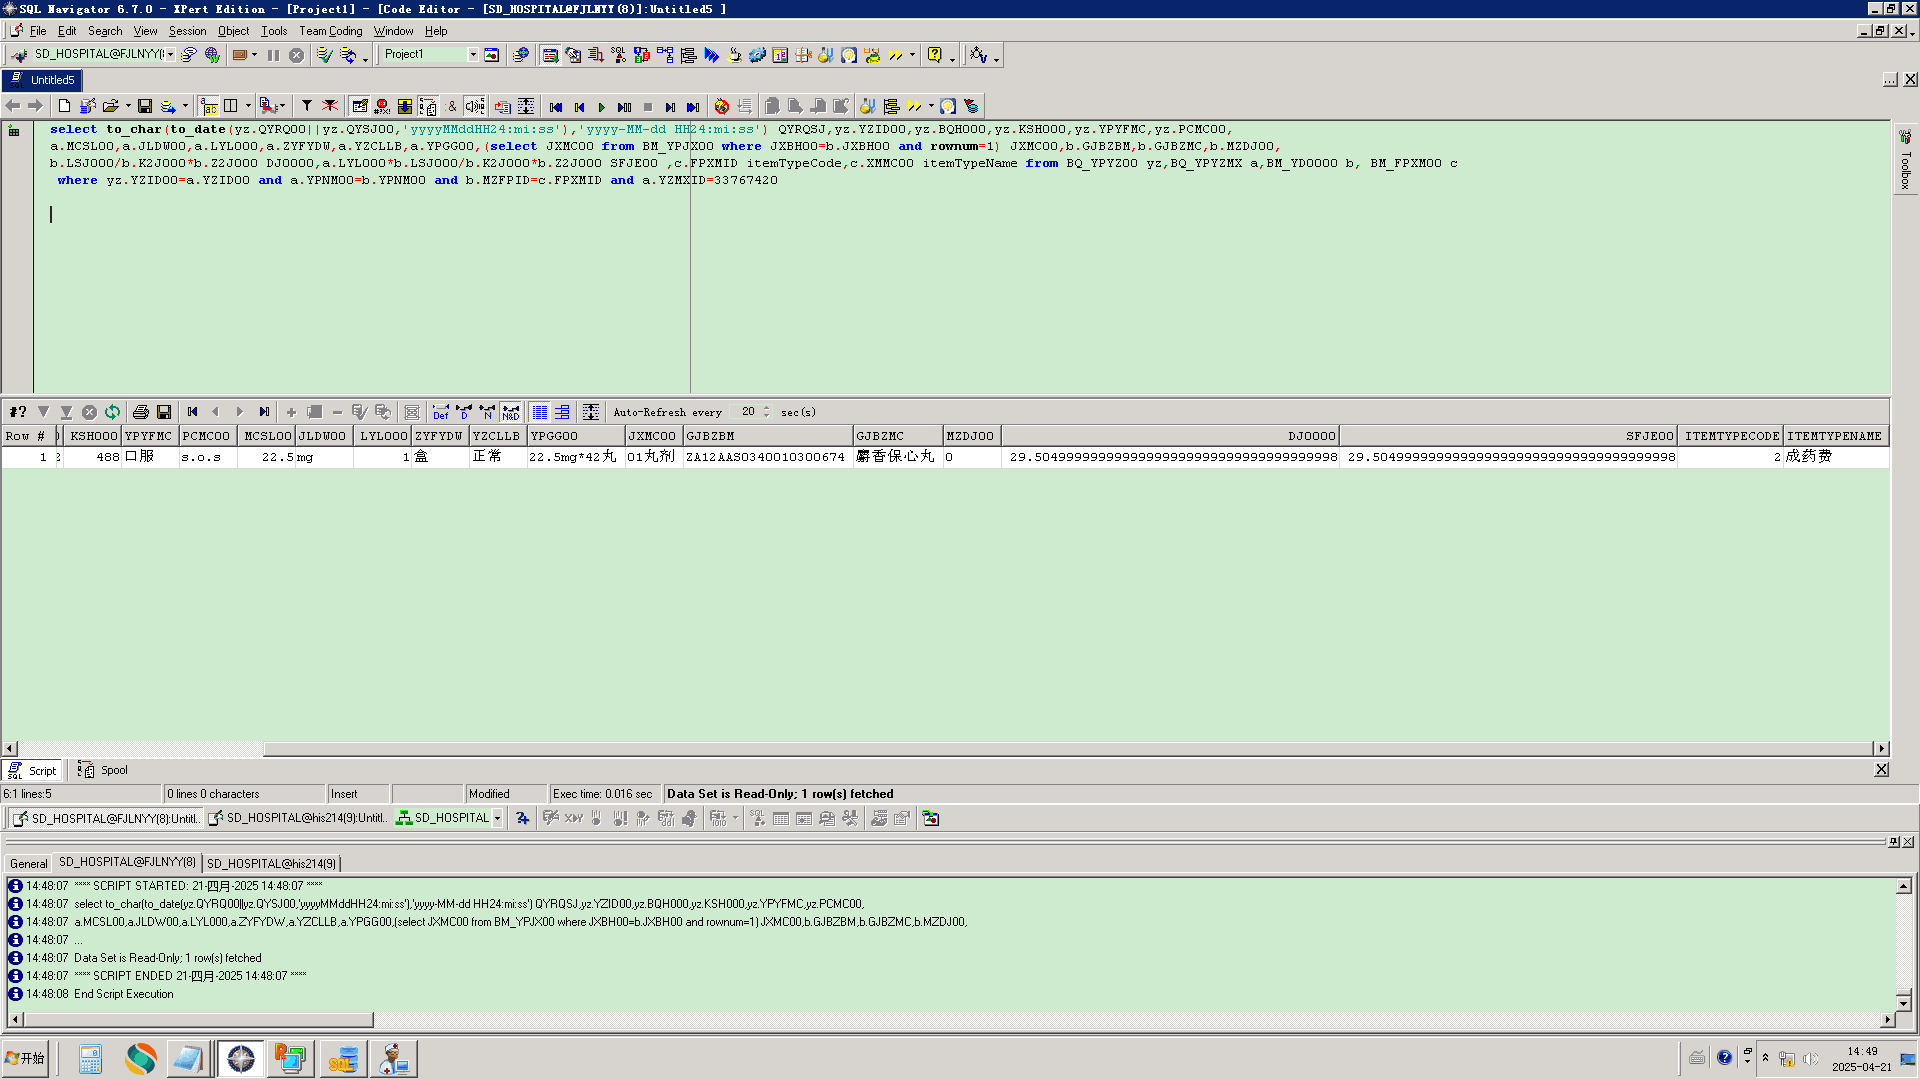Jump to last record in grid

264,412
